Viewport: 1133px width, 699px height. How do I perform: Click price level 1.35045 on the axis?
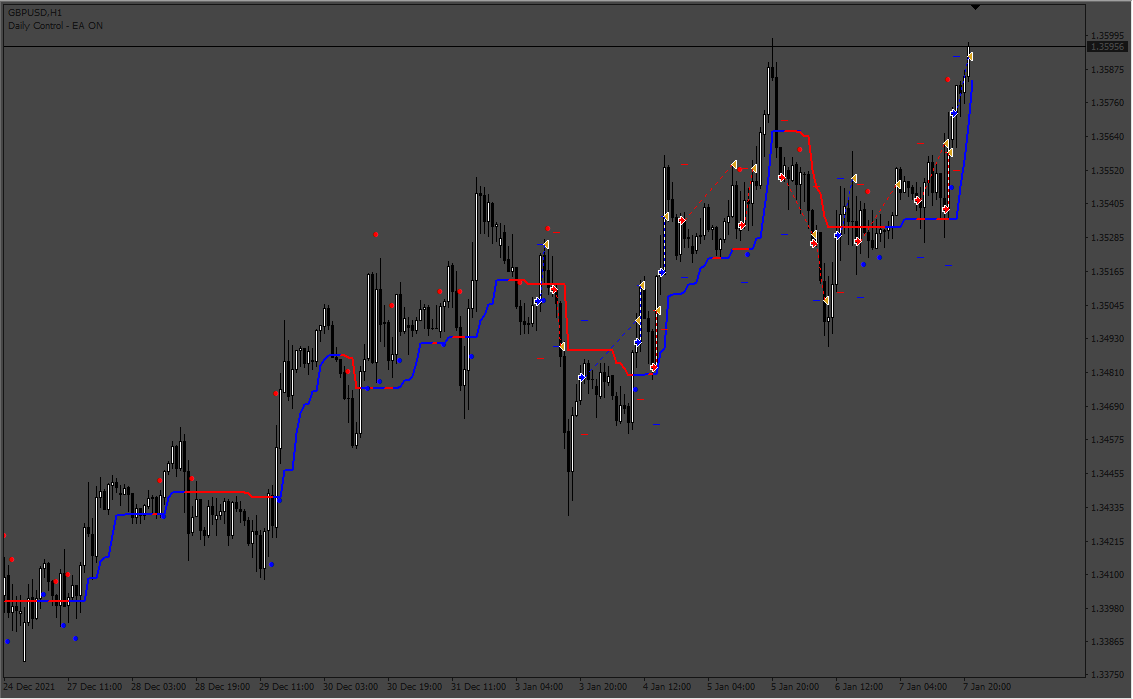pyautogui.click(x=1107, y=305)
